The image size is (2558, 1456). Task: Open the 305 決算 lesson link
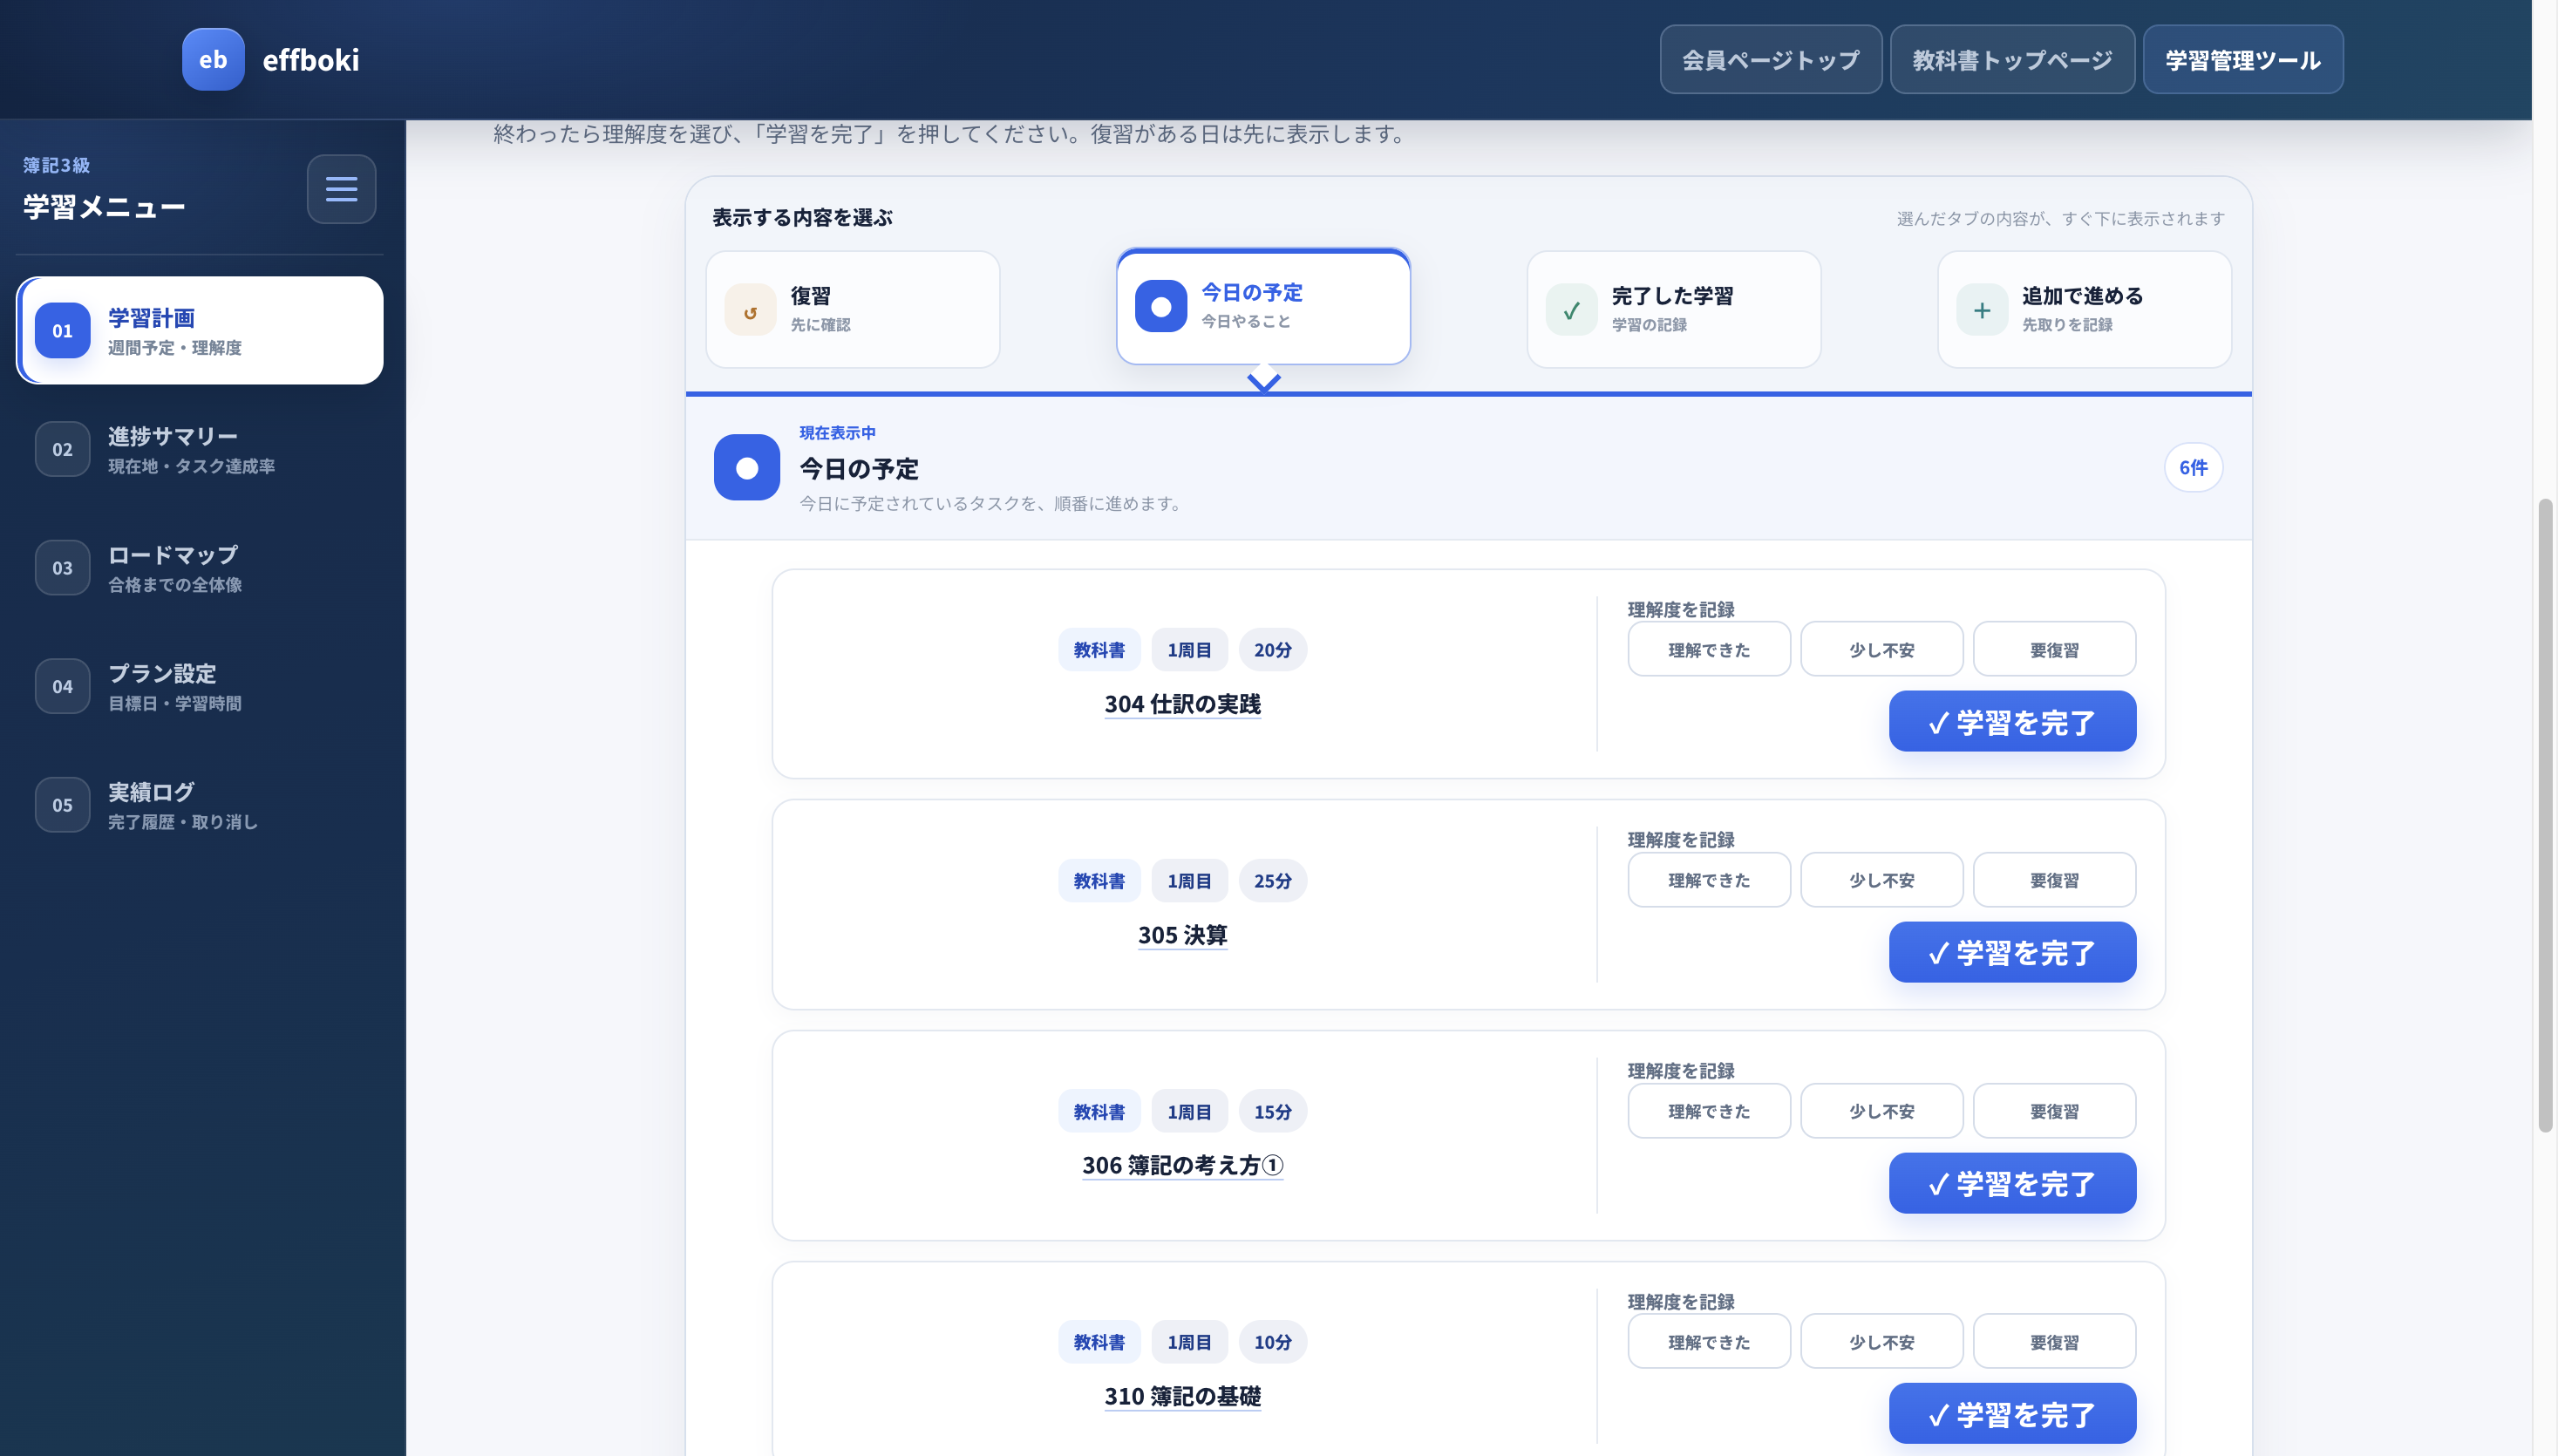click(1182, 935)
